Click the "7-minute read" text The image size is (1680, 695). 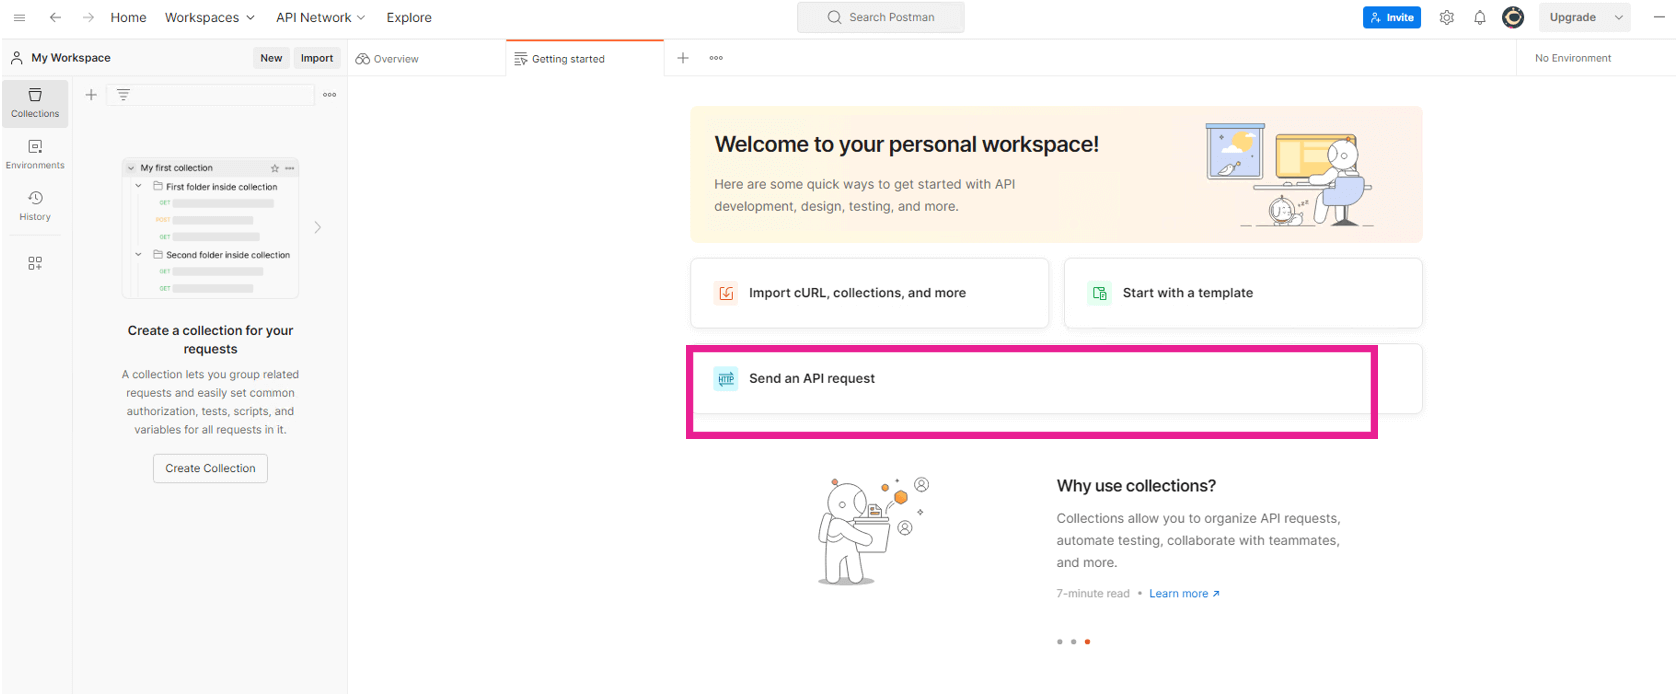pos(1093,594)
